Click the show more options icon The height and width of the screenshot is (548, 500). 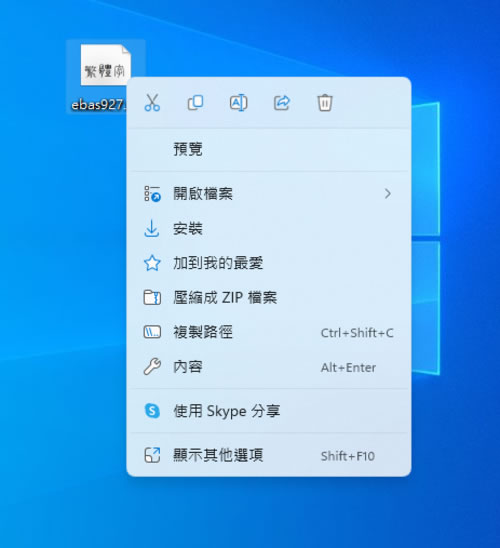(152, 455)
